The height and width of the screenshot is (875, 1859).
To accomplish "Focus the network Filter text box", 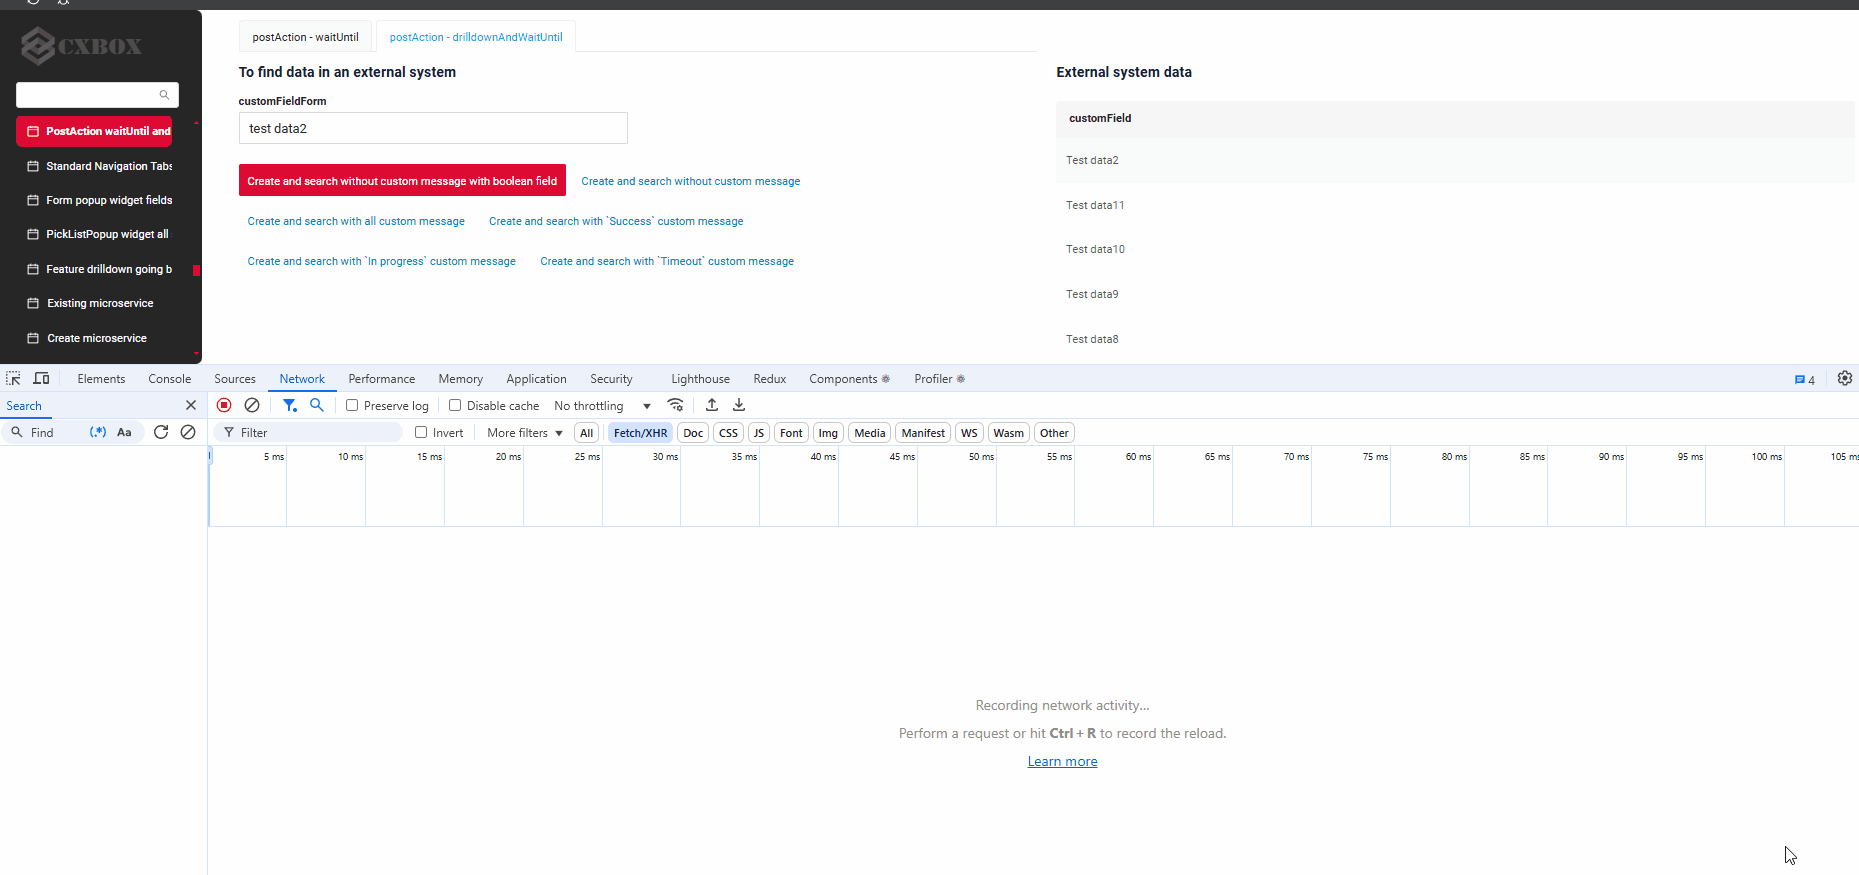I will 308,432.
